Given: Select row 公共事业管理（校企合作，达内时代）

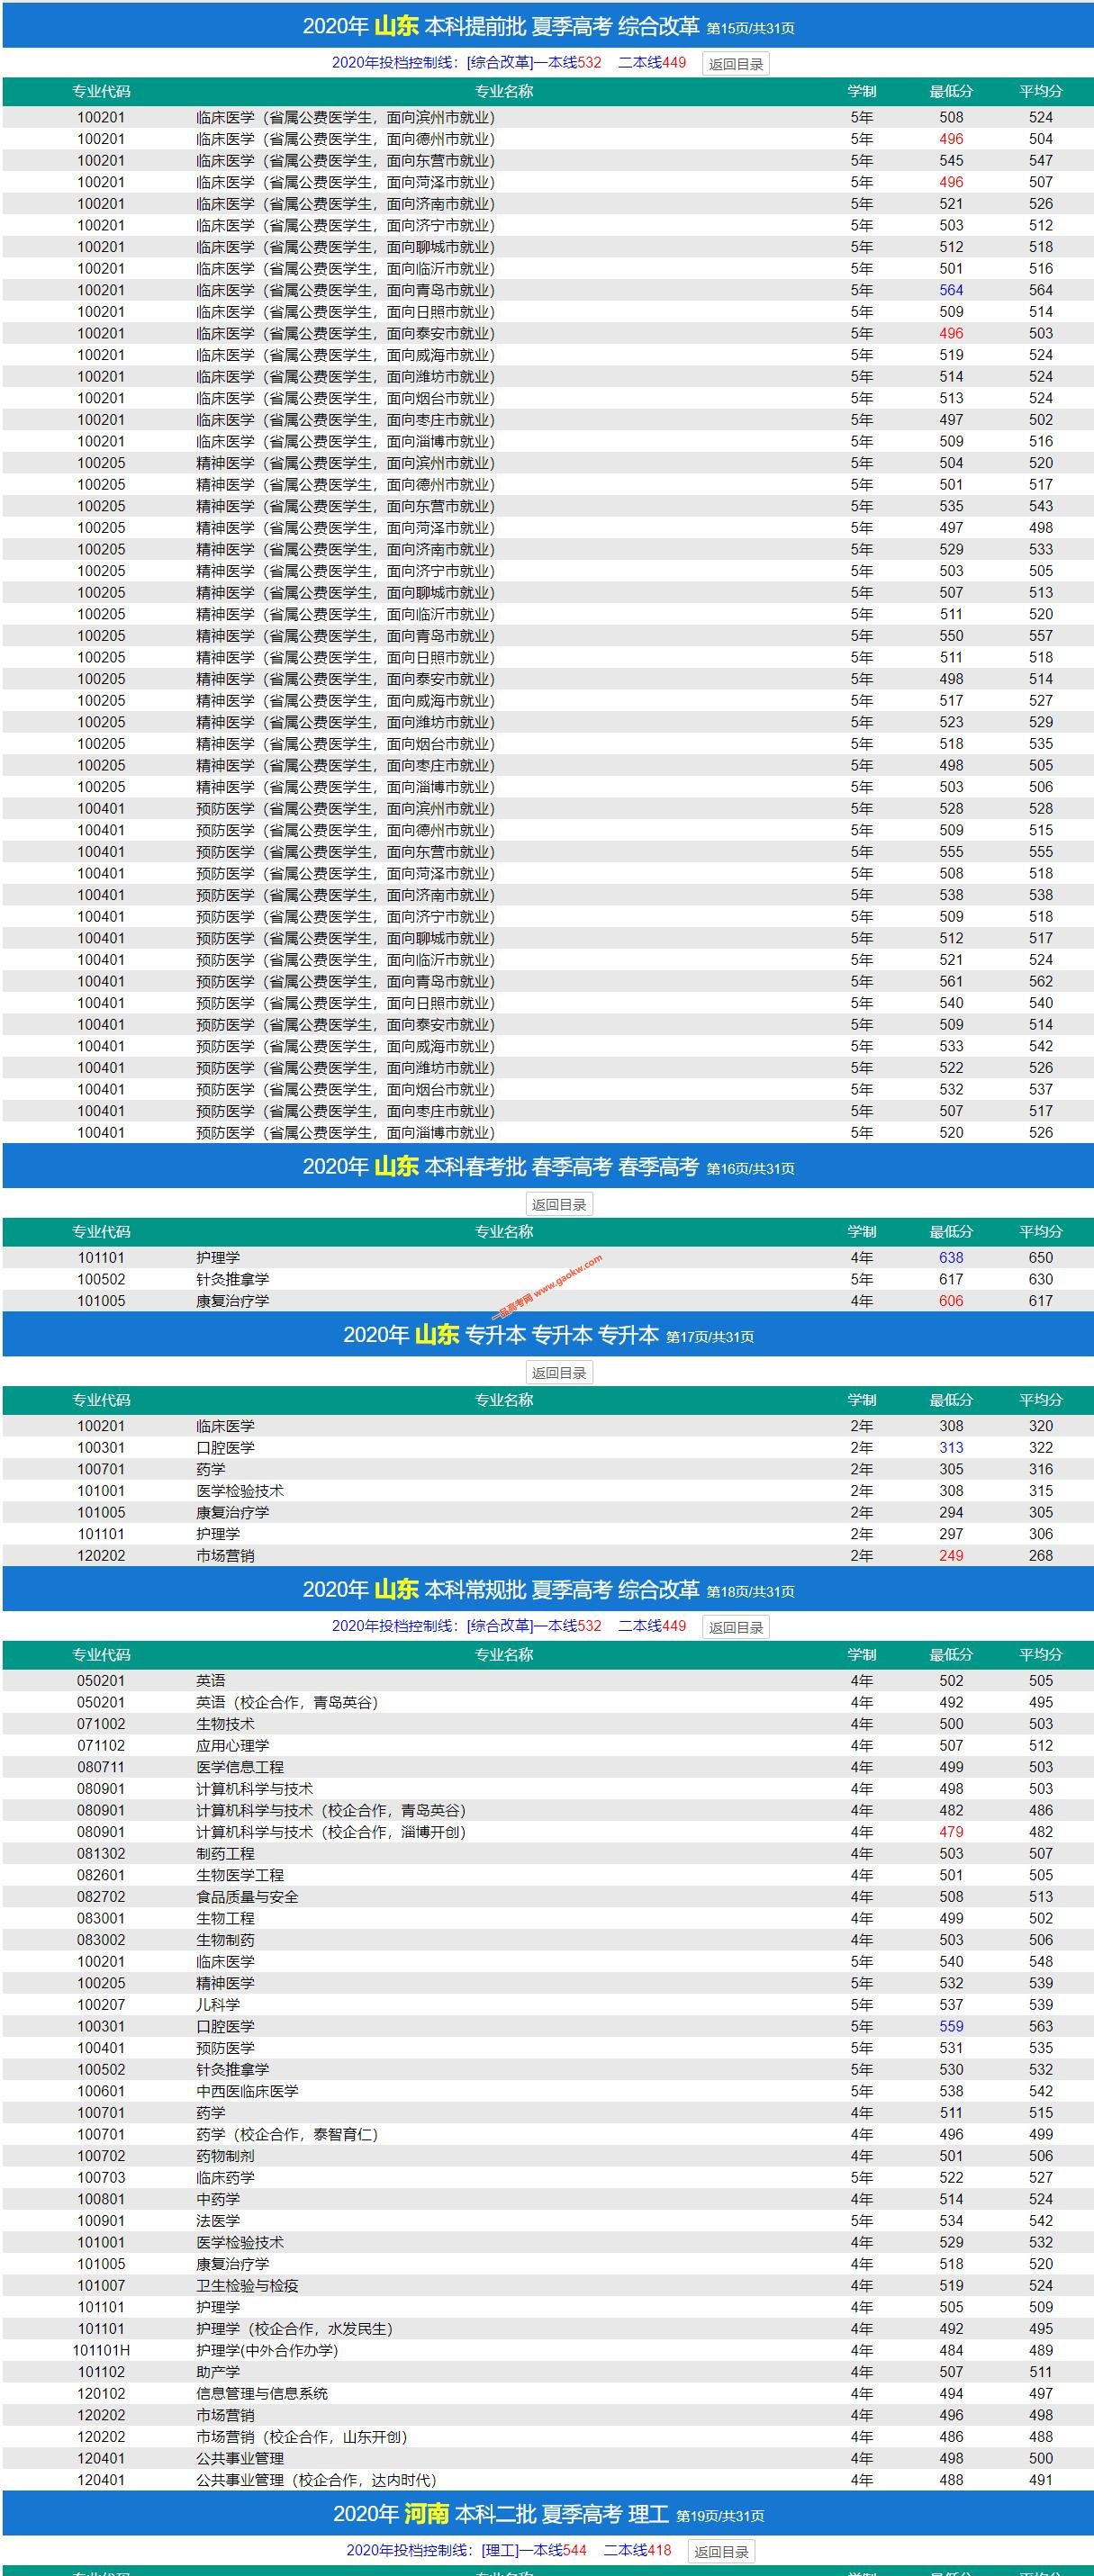Looking at the screenshot, I should coord(548,2480).
